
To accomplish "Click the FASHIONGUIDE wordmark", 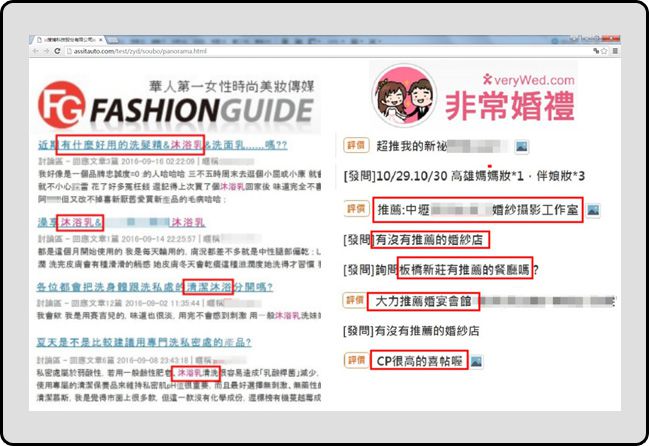I will pos(202,110).
